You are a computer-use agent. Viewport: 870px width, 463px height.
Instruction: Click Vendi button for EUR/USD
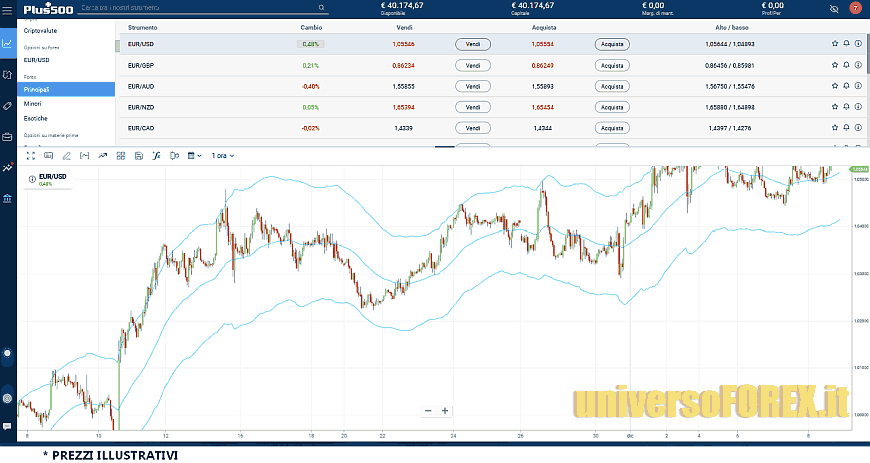[472, 44]
